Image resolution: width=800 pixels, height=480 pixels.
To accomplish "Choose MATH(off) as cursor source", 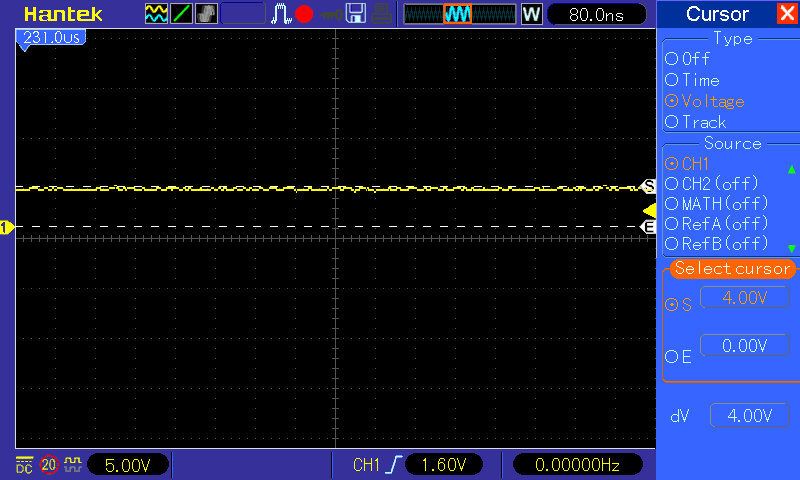I will 716,204.
